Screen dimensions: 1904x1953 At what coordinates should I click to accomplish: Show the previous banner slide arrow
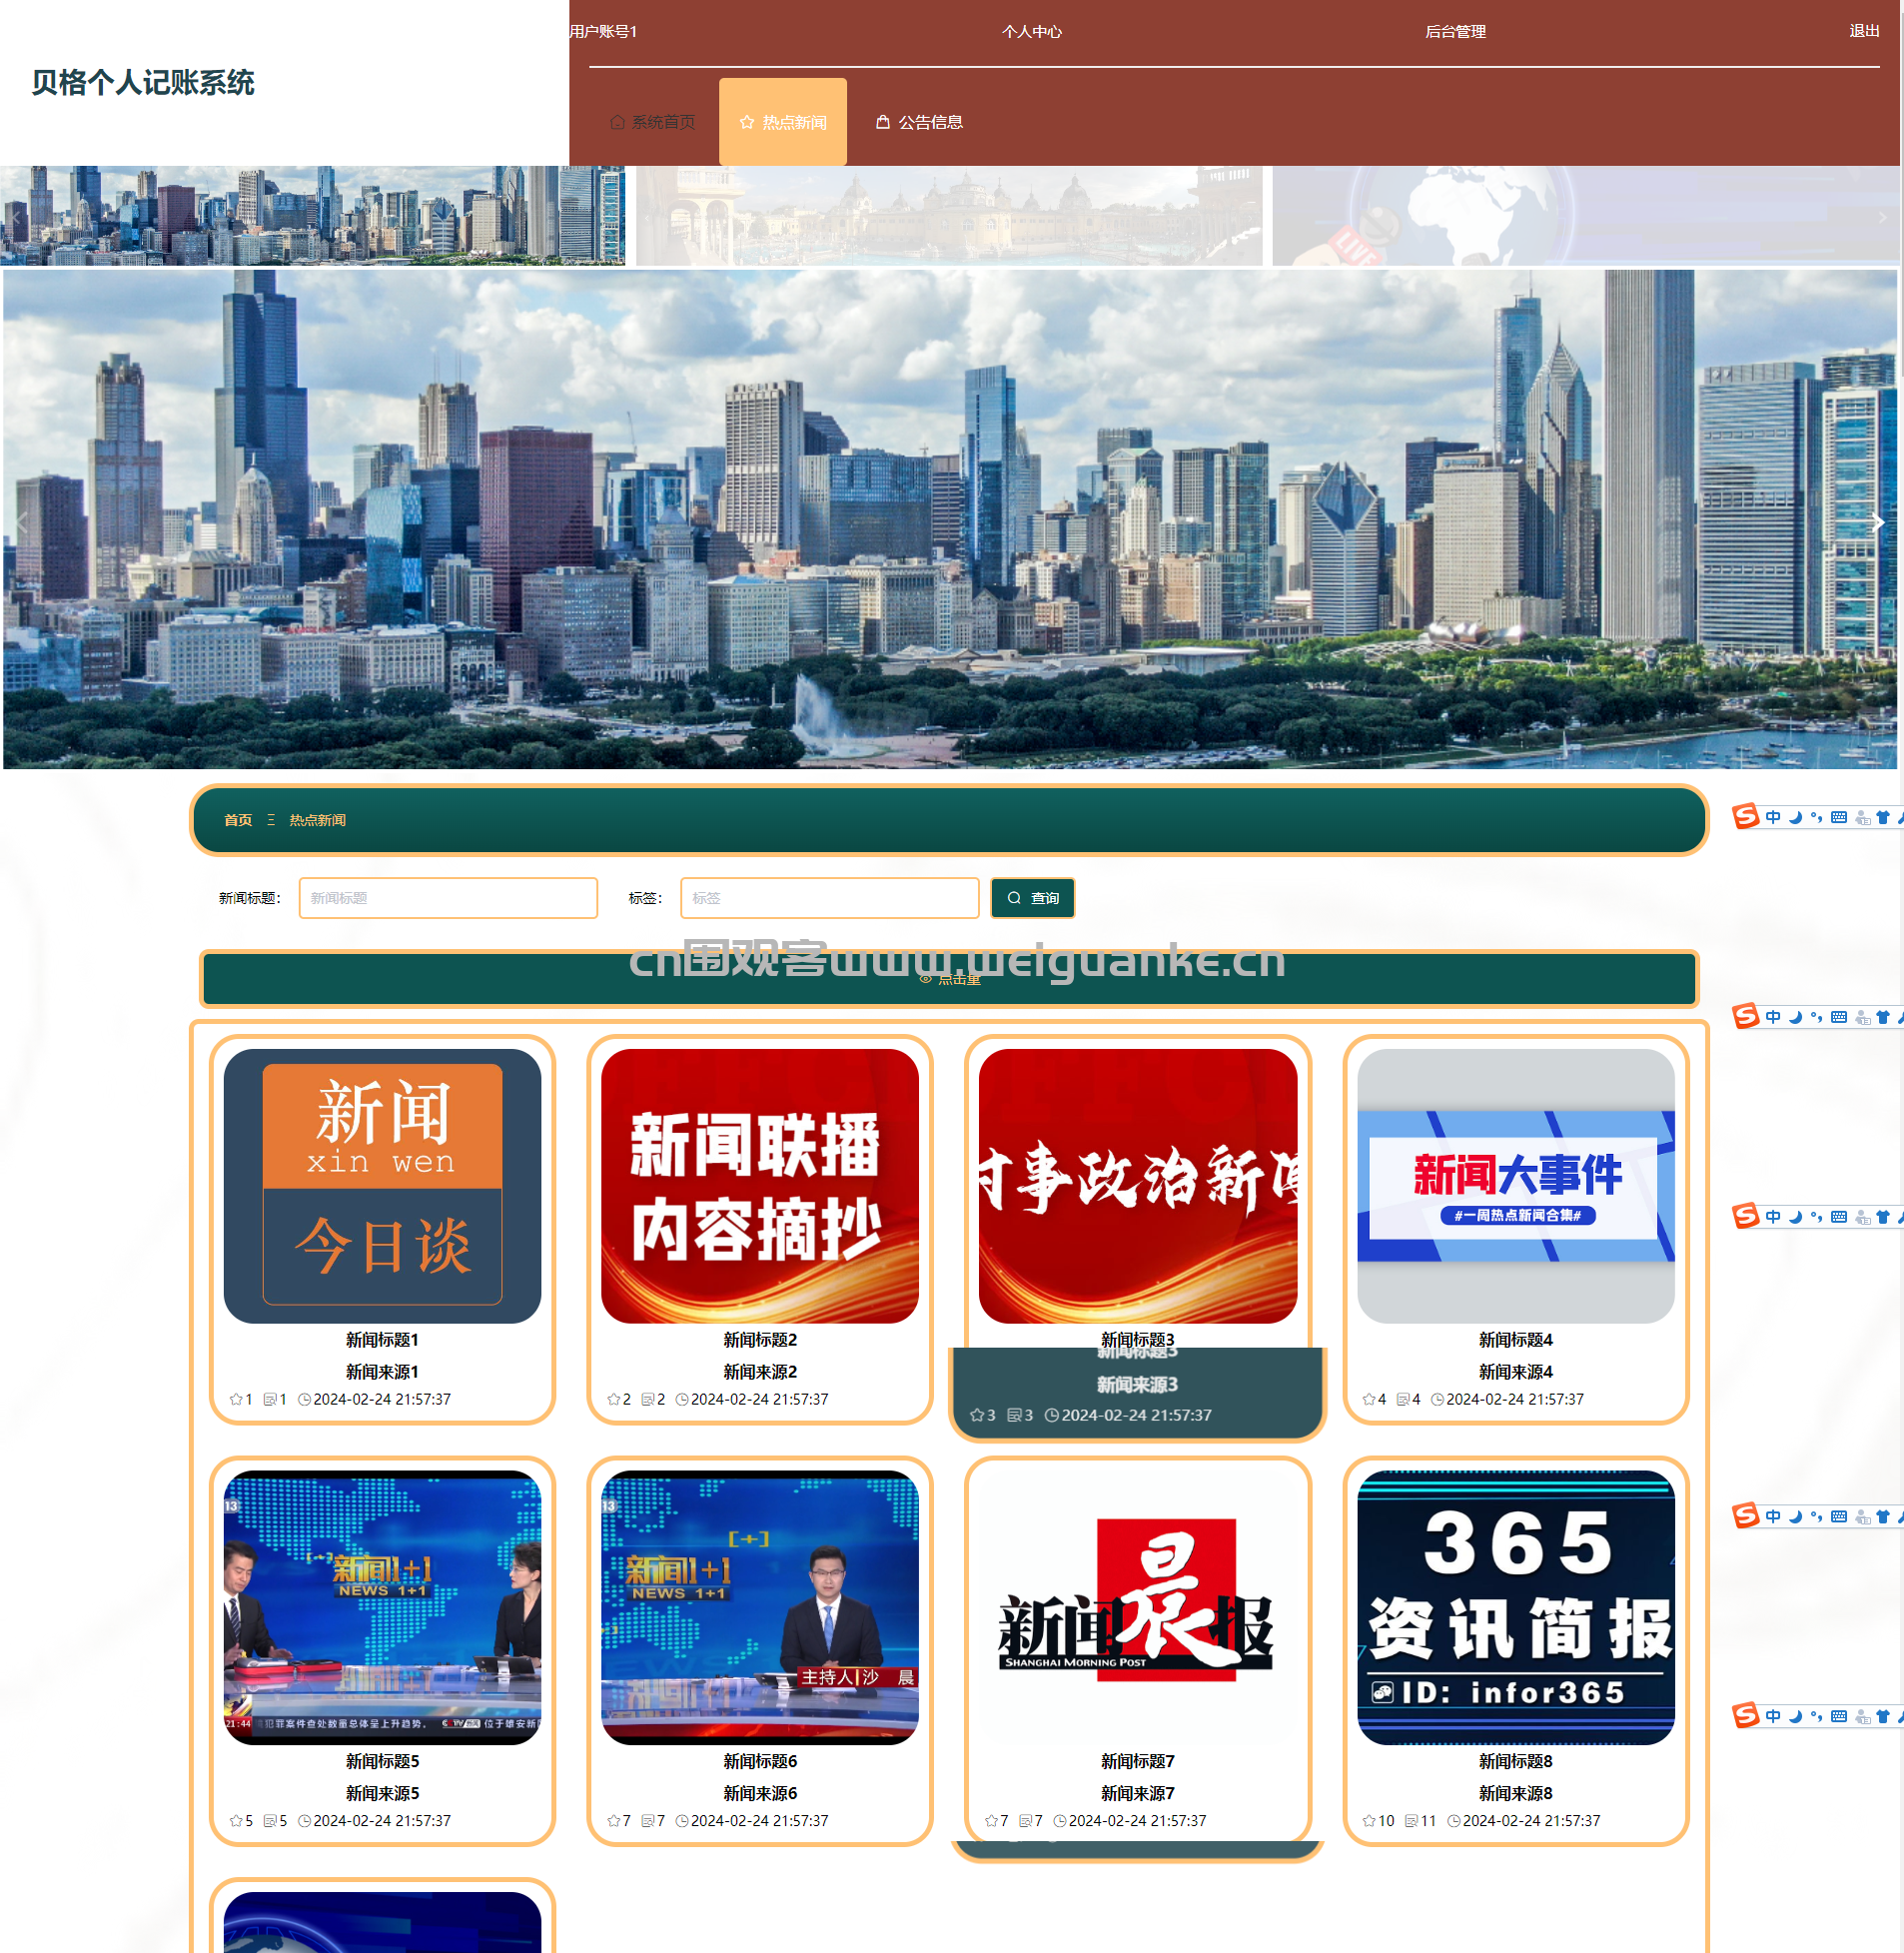[21, 521]
